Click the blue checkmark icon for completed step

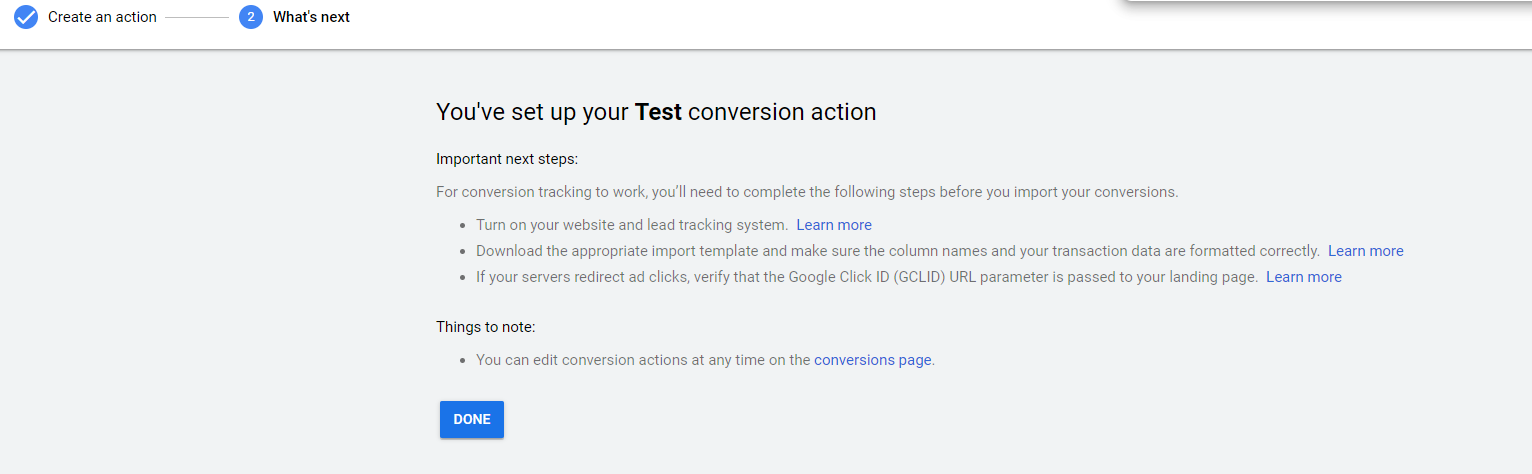26,17
